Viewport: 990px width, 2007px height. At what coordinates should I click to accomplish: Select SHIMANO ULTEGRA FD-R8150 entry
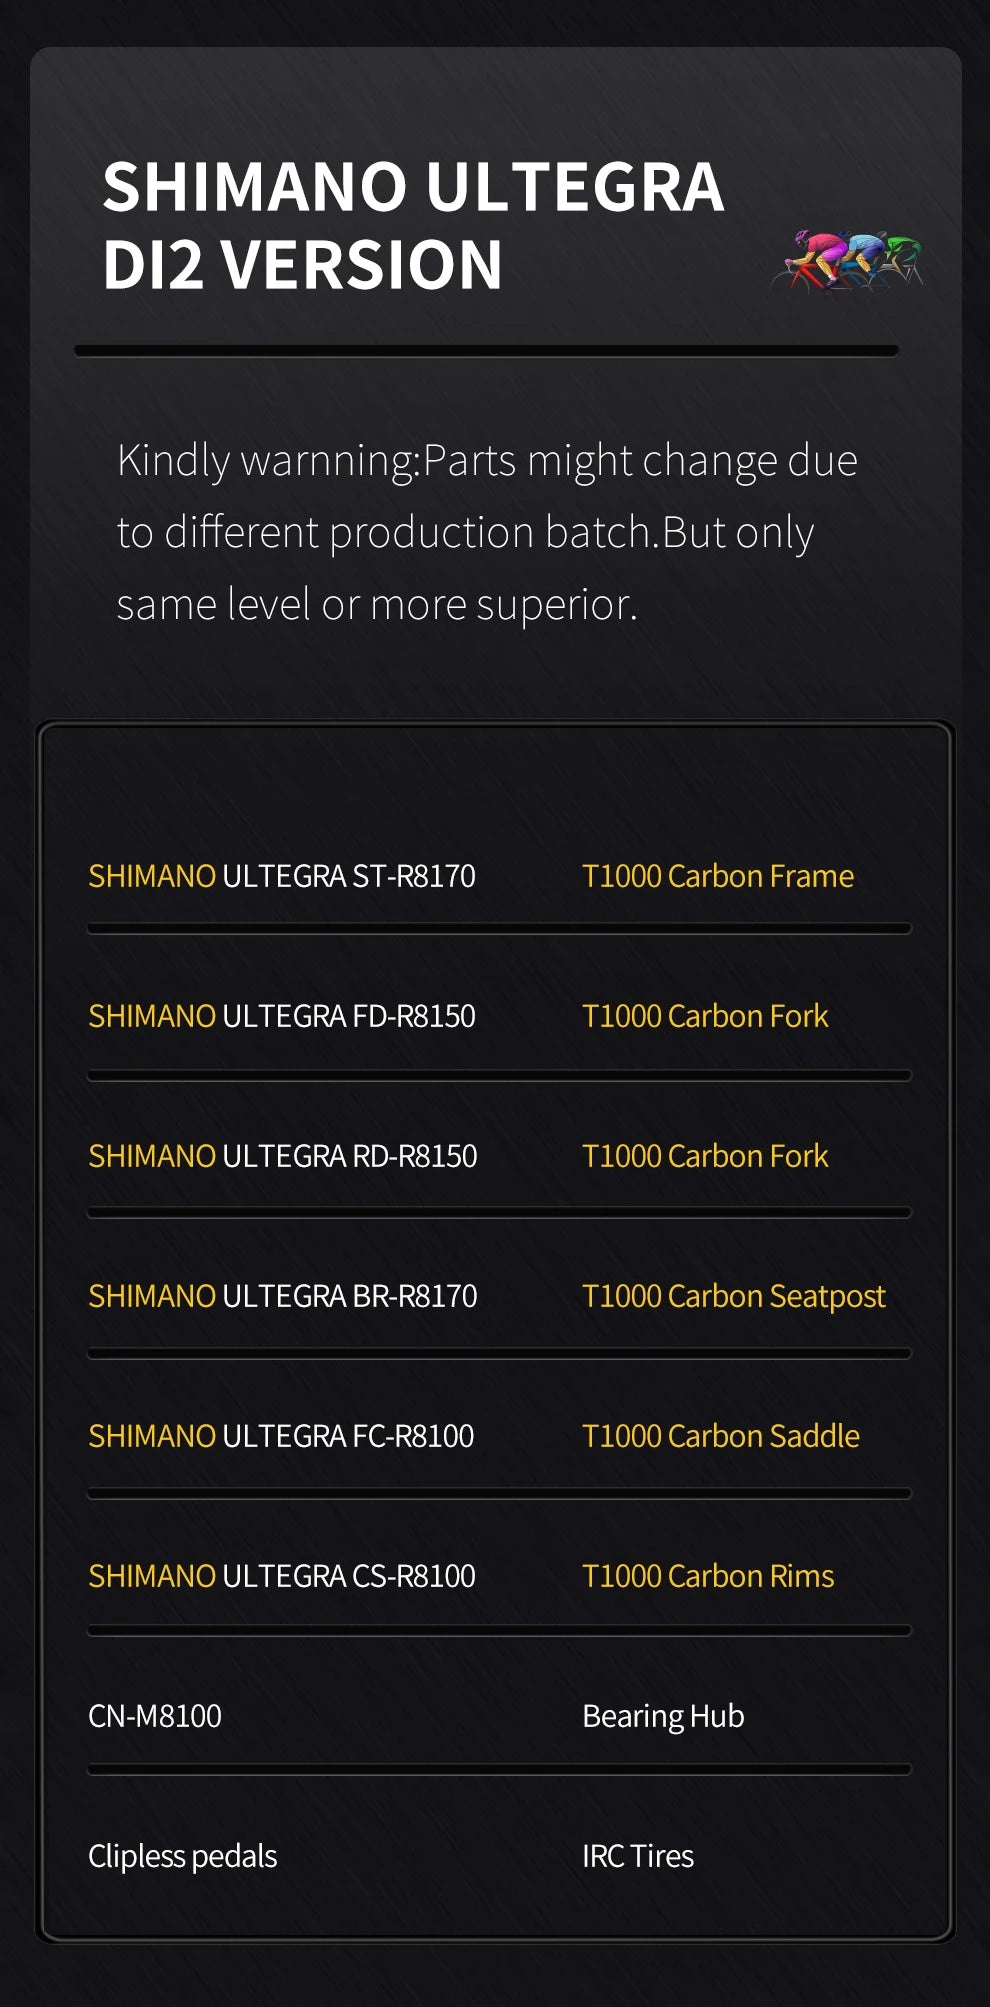point(282,1016)
